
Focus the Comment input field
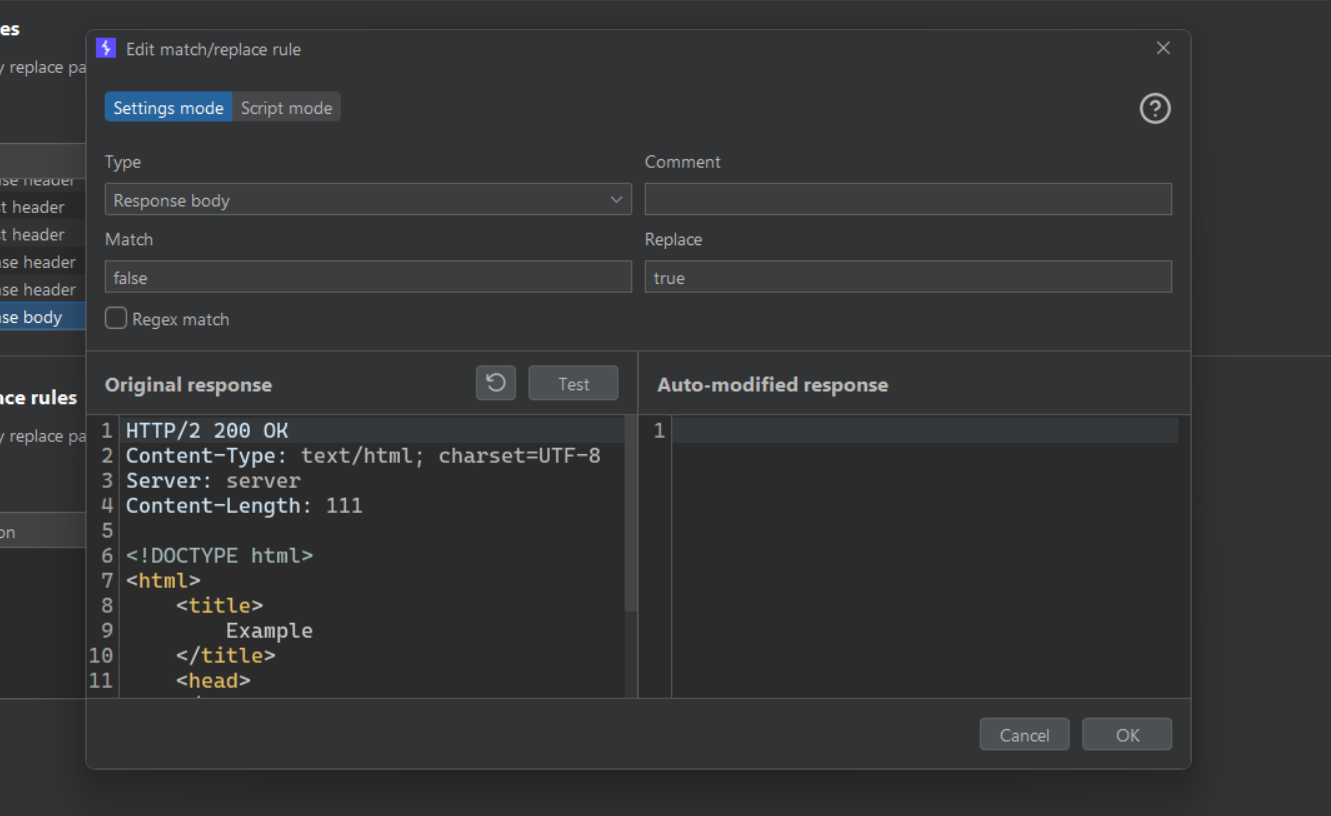907,200
